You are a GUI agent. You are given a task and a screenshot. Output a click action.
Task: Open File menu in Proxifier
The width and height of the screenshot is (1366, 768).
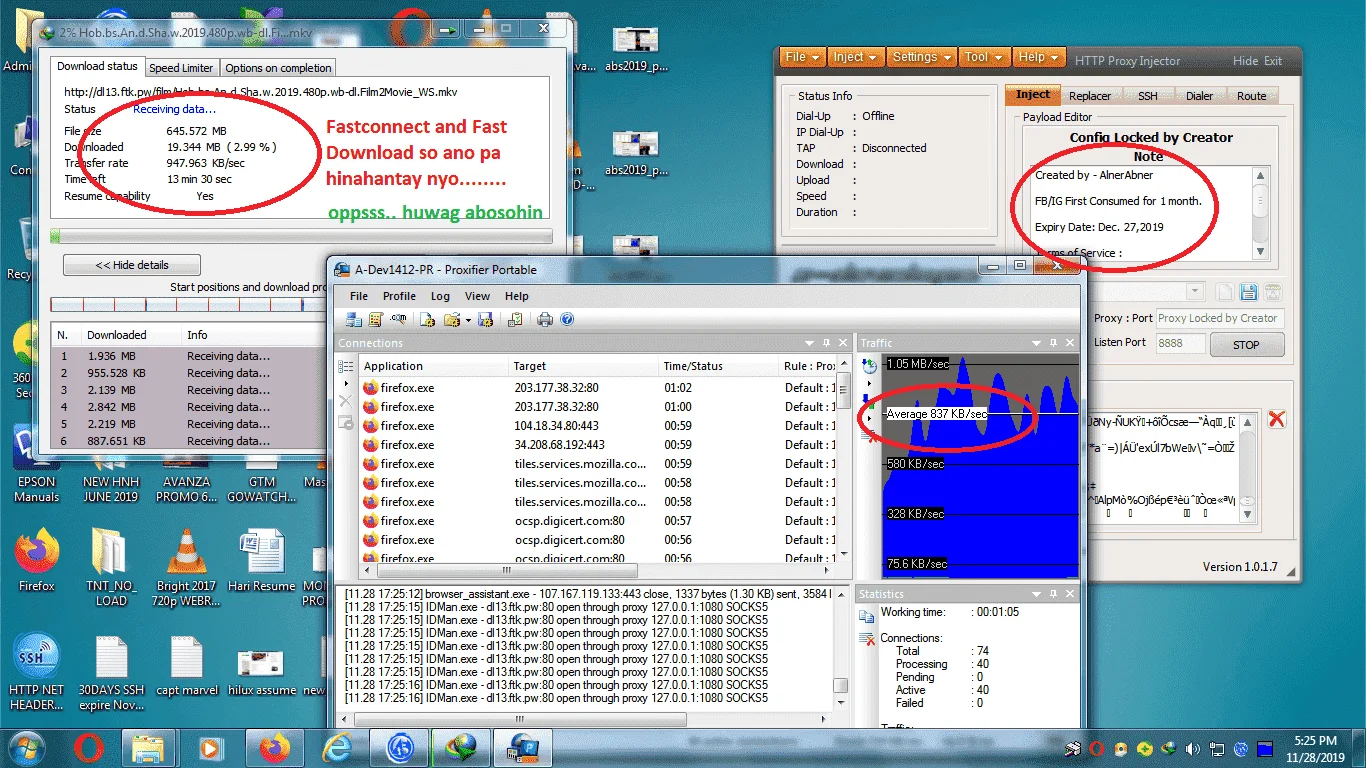[x=359, y=296]
